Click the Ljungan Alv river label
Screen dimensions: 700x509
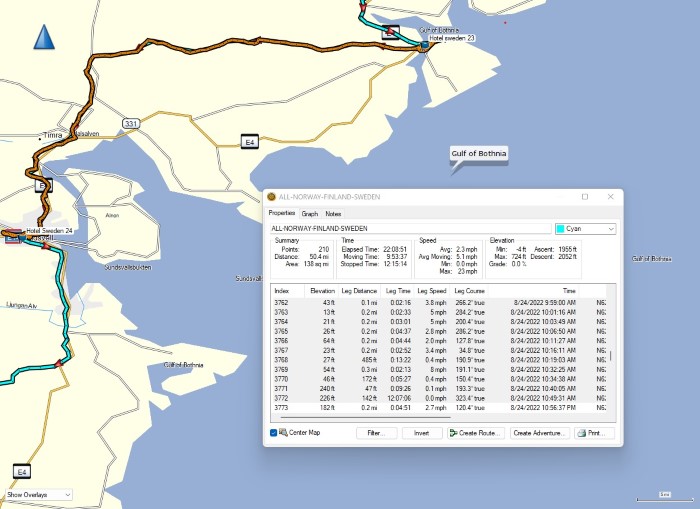pos(21,306)
